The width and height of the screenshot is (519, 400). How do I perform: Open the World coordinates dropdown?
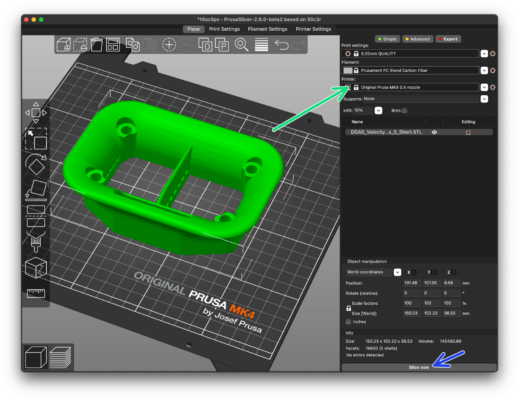(x=397, y=272)
